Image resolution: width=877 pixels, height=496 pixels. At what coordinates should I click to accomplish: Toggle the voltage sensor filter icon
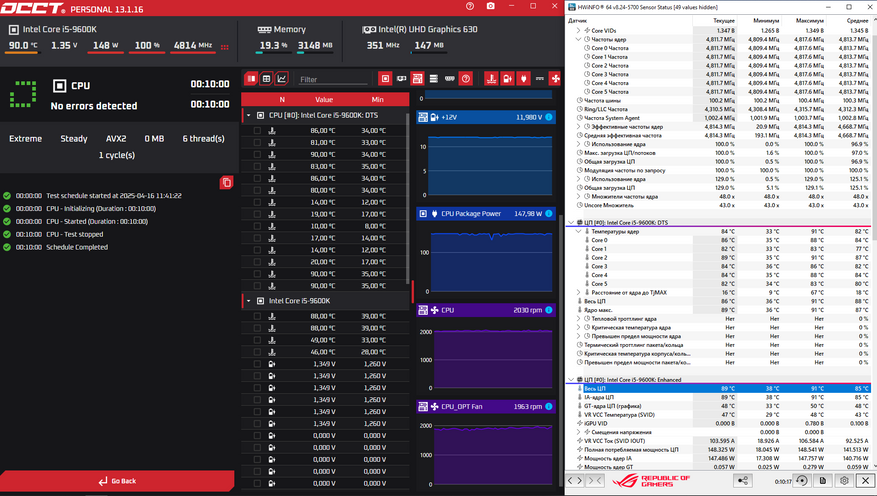tap(508, 79)
